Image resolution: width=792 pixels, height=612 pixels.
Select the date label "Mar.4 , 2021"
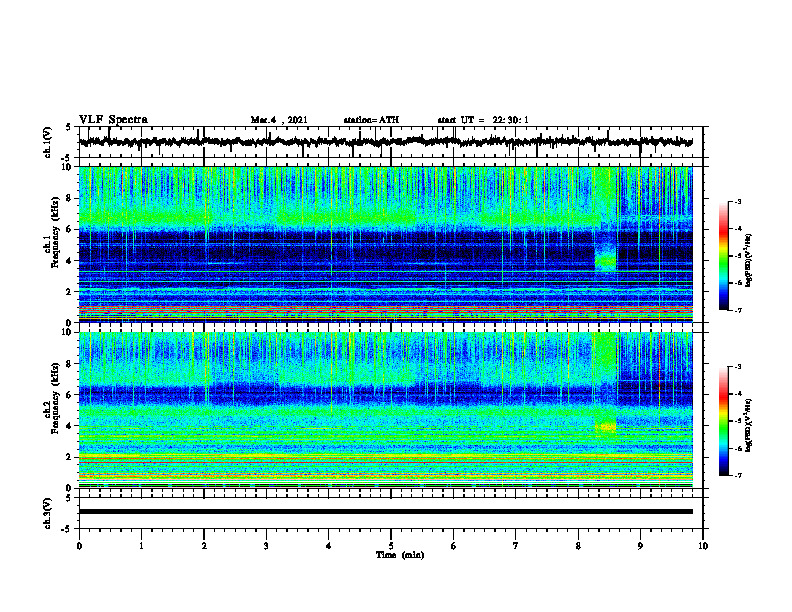coord(279,120)
